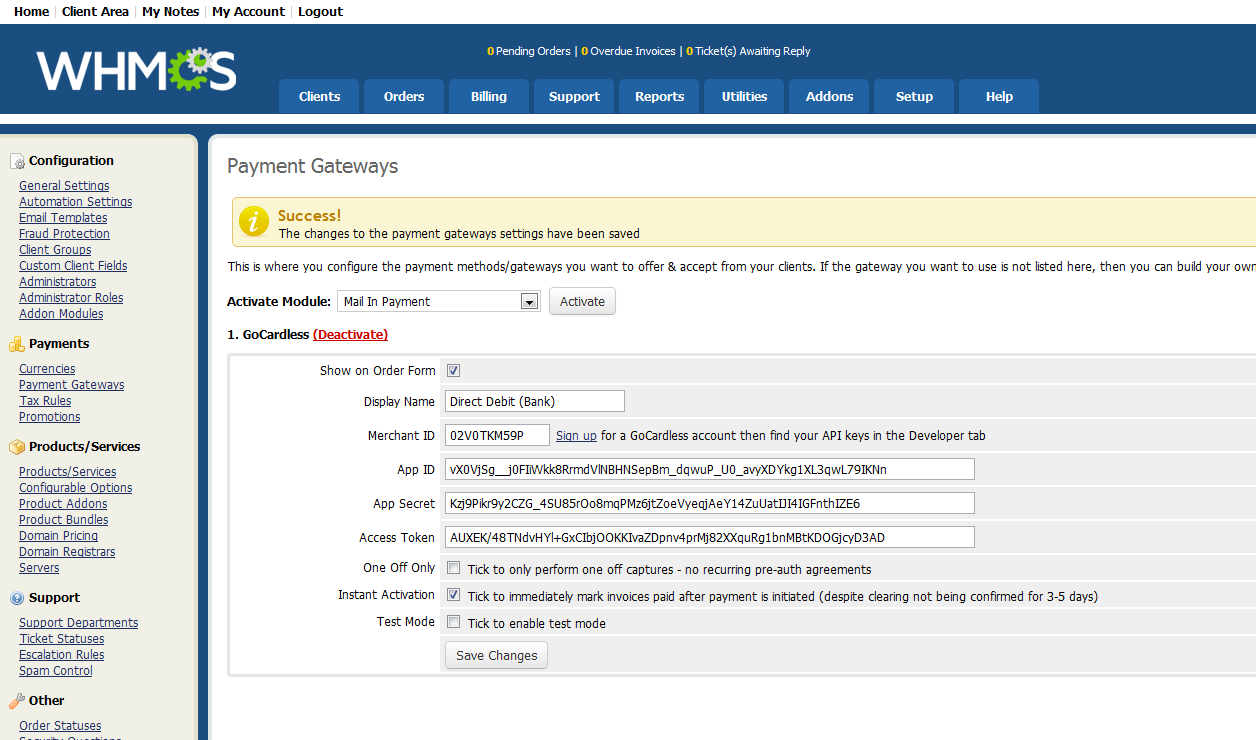This screenshot has width=1256, height=740.
Task: Click the Save Changes button
Action: [496, 656]
